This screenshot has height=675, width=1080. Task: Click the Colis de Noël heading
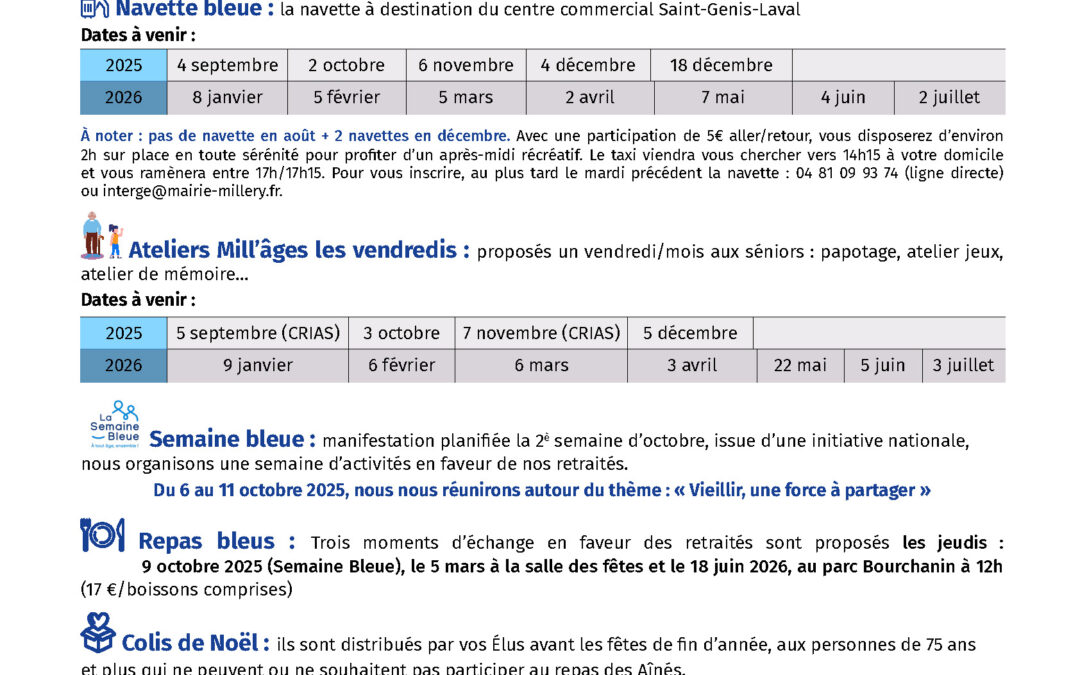(x=195, y=643)
